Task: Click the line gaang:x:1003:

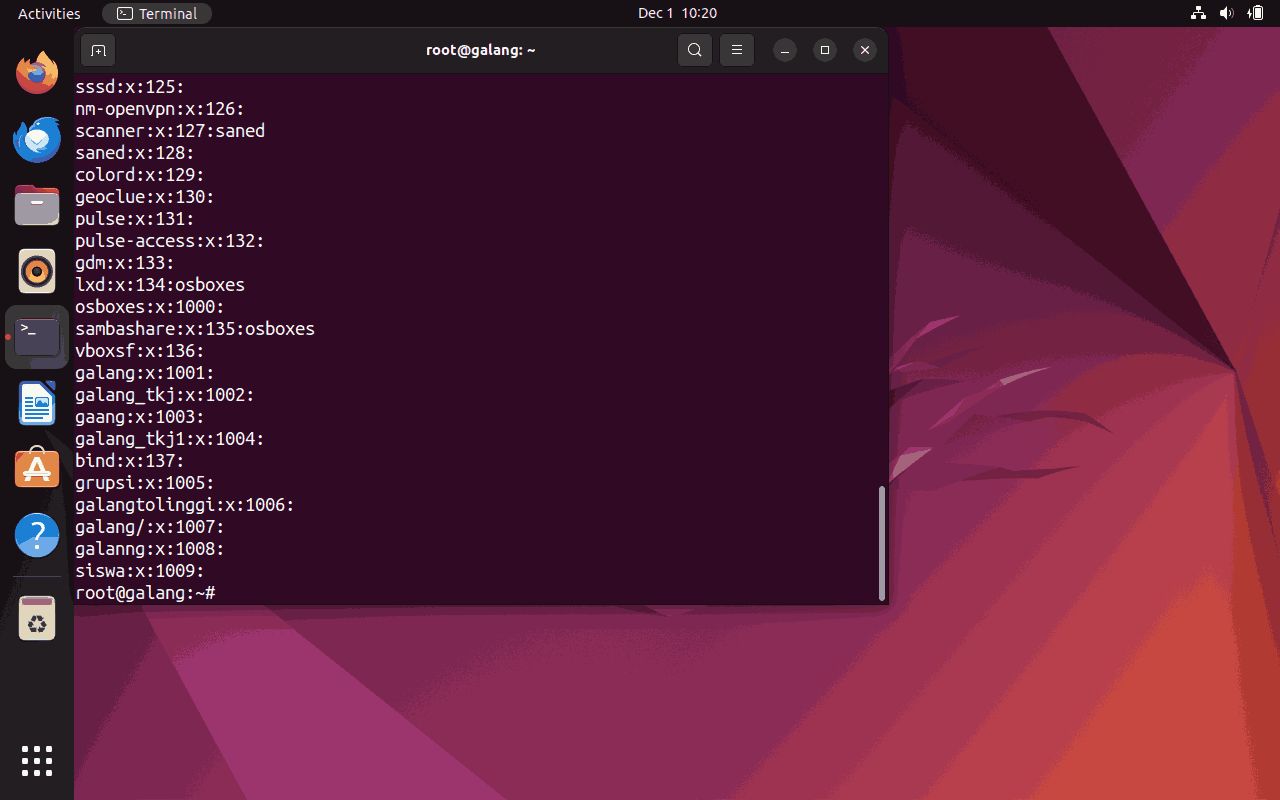Action: click(140, 417)
